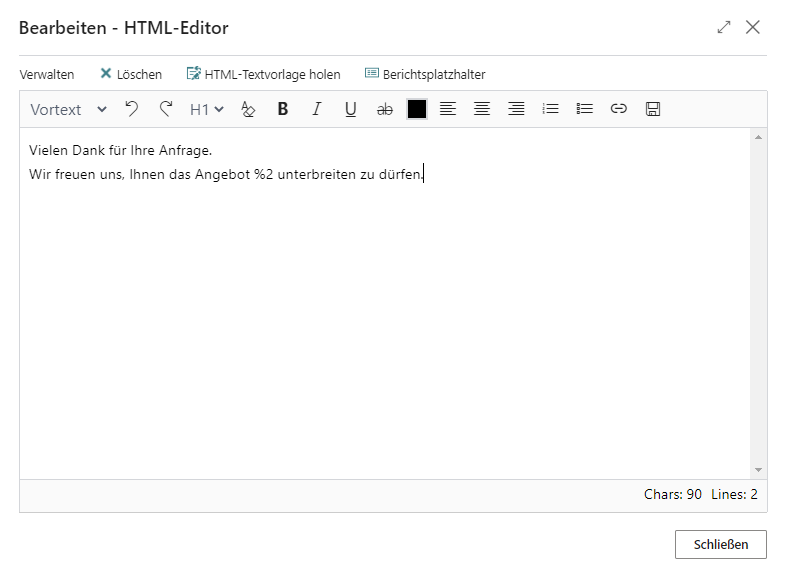Open the Verwalten menu
The image size is (786, 579).
(47, 75)
